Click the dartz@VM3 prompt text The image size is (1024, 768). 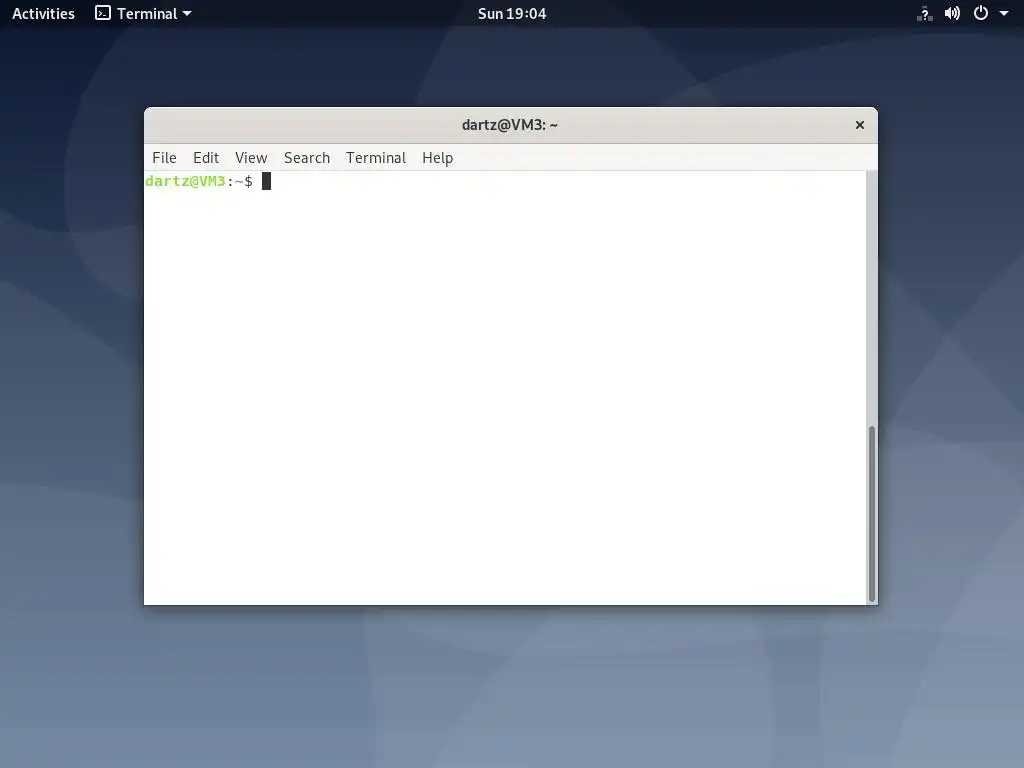click(x=185, y=181)
